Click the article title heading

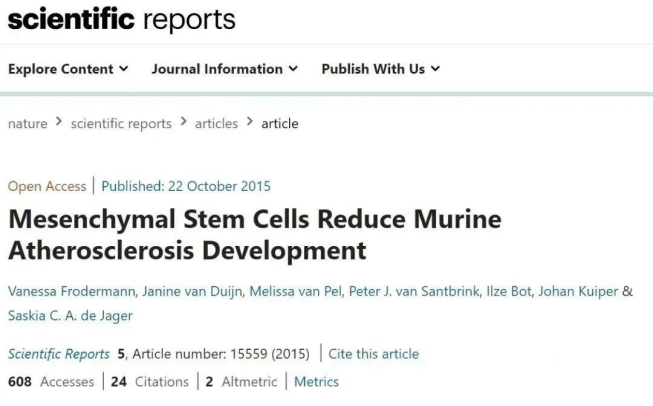click(x=254, y=233)
